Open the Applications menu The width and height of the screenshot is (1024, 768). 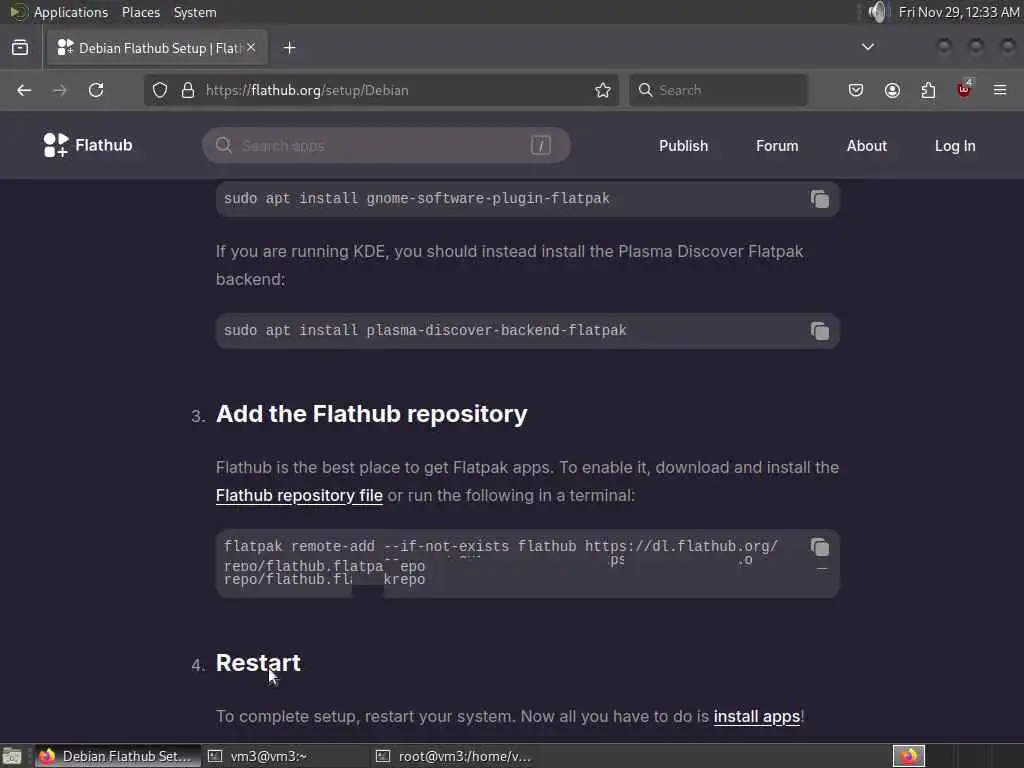pos(71,12)
